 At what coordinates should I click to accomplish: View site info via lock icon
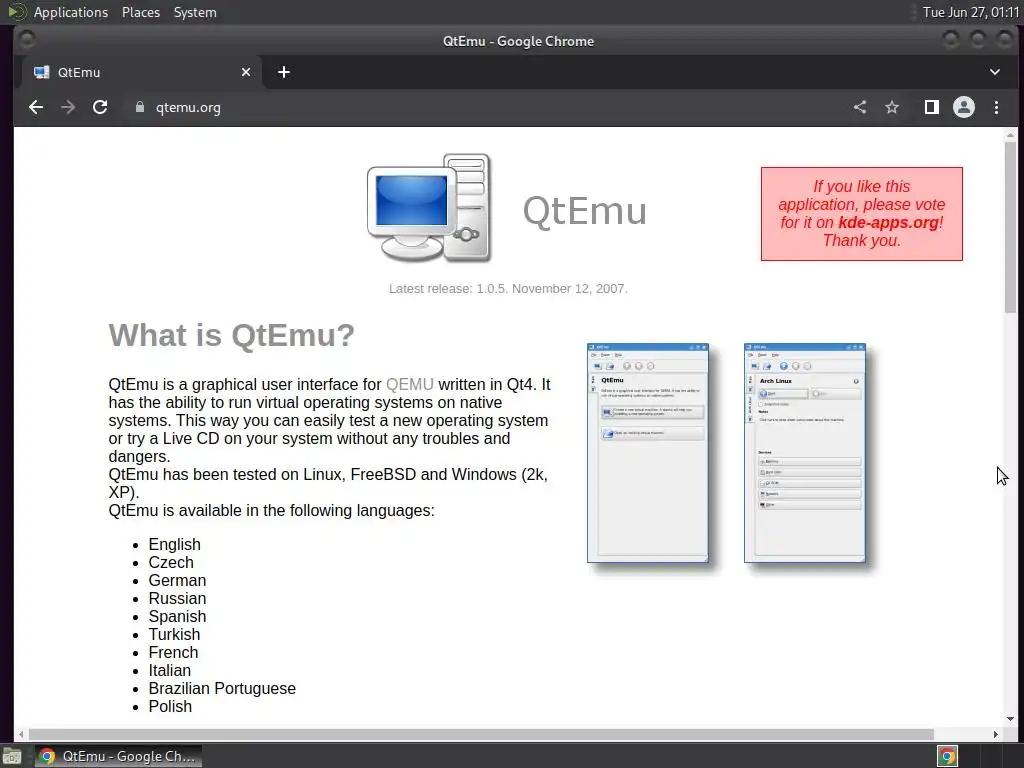(x=140, y=107)
